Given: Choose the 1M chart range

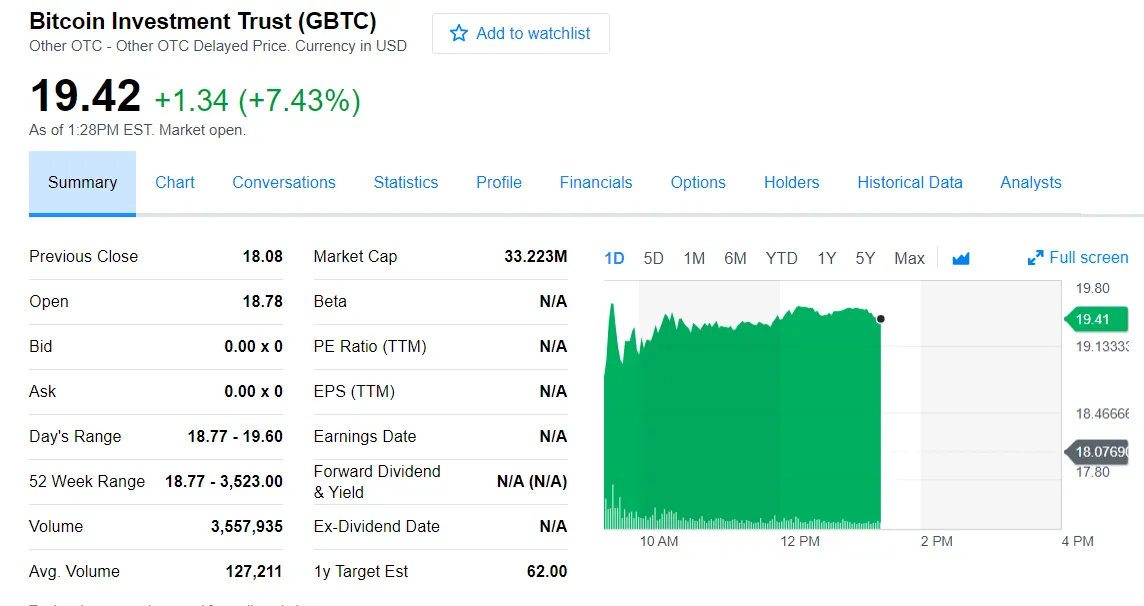Looking at the screenshot, I should point(695,258).
